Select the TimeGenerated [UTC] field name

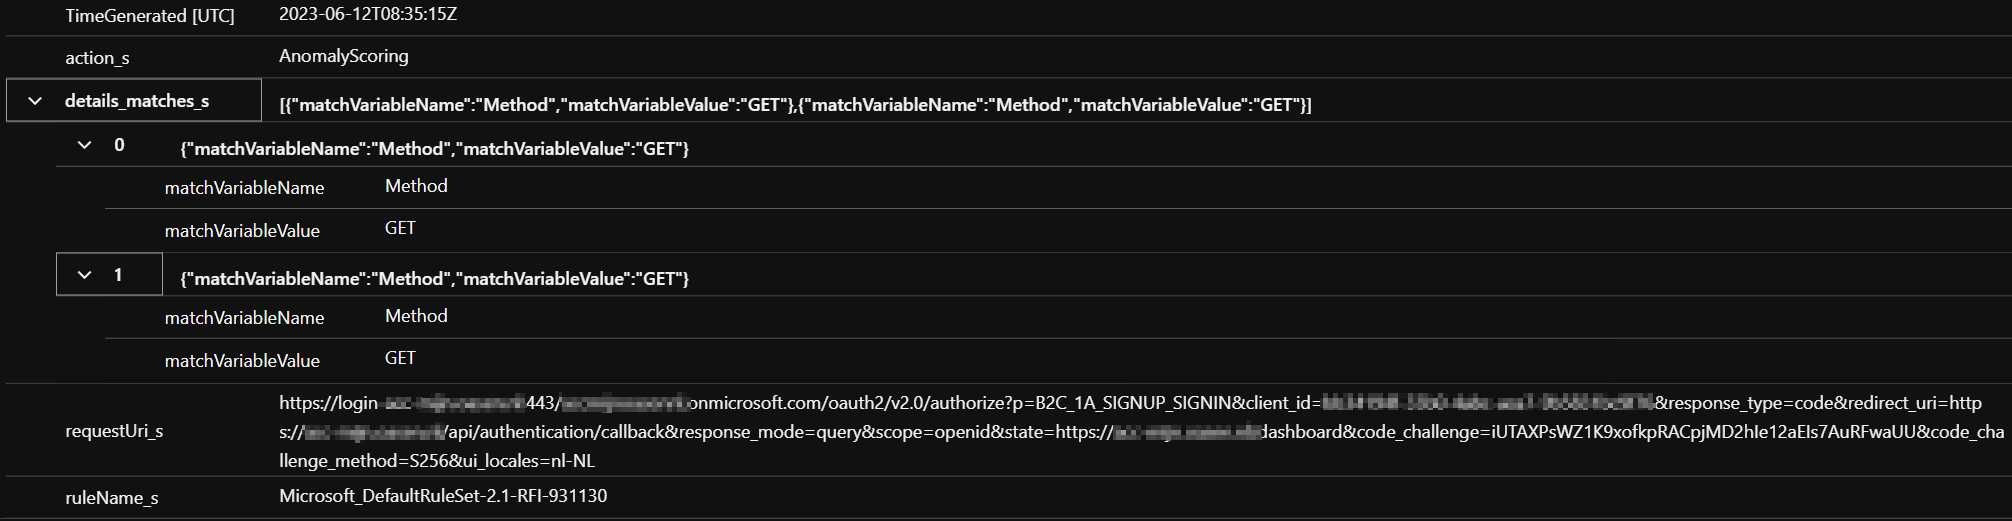click(150, 16)
